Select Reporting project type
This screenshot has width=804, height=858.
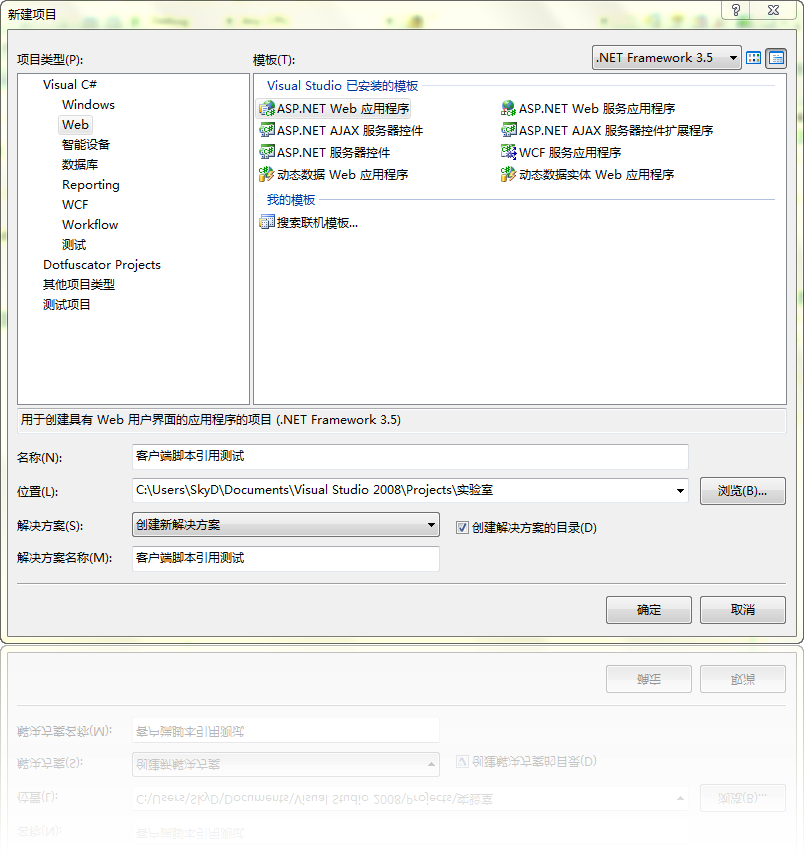coord(91,185)
